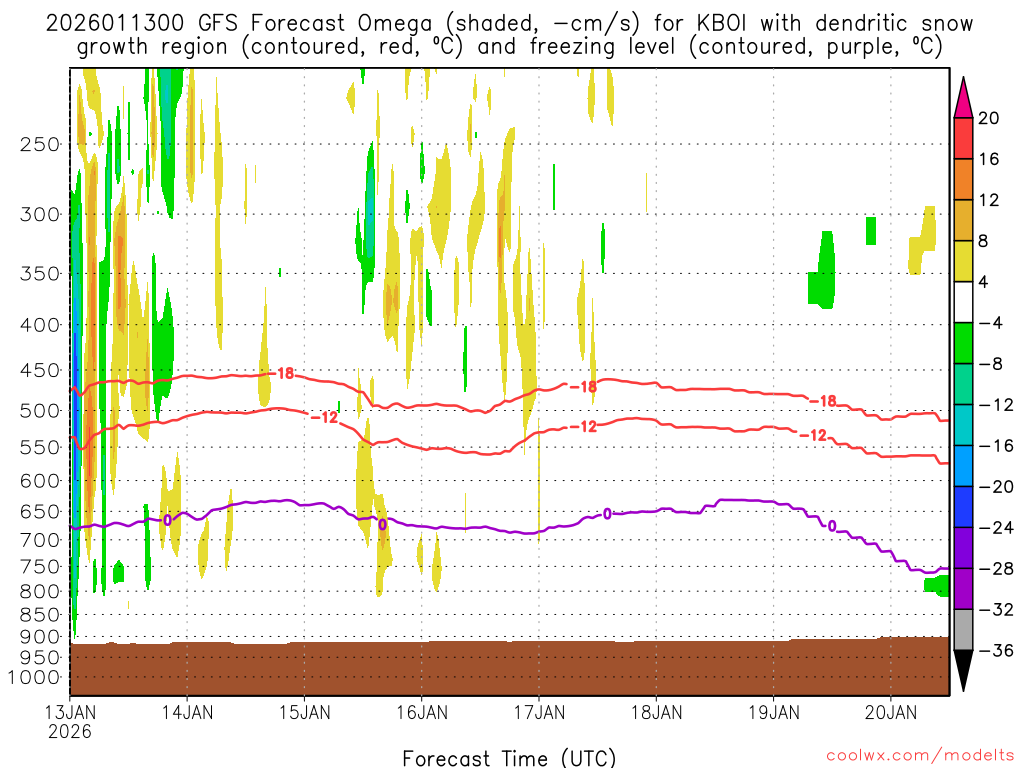Click the light orange 8-12 color bar segment

(963, 221)
